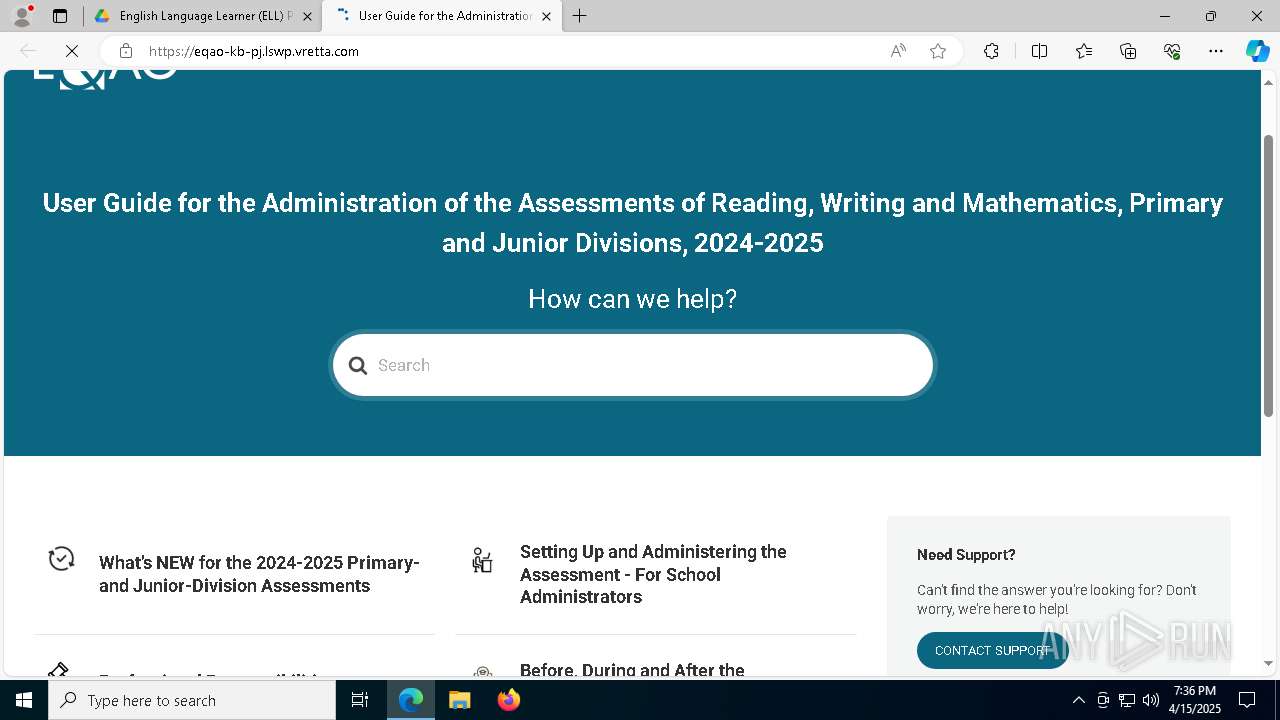
Task: Open Copilot sidebar
Action: pyautogui.click(x=1257, y=51)
